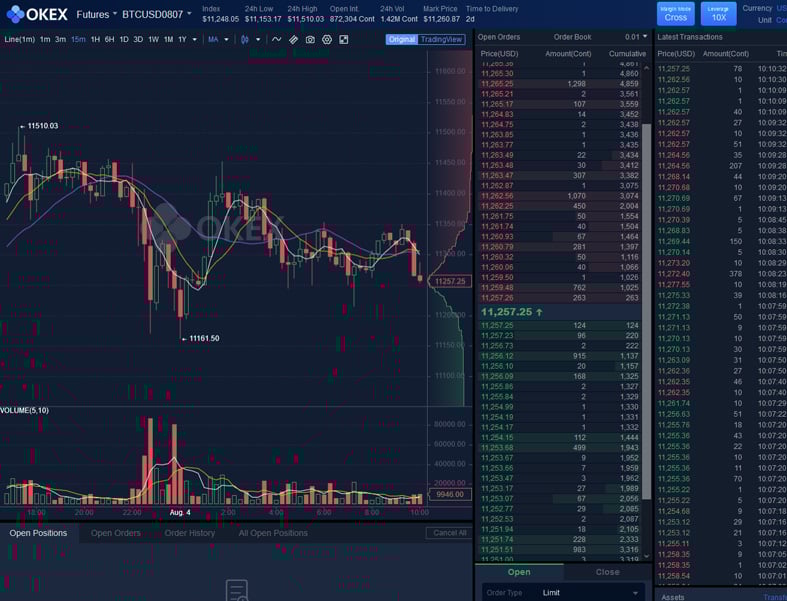Switch chart to 1m interval

tap(45, 39)
